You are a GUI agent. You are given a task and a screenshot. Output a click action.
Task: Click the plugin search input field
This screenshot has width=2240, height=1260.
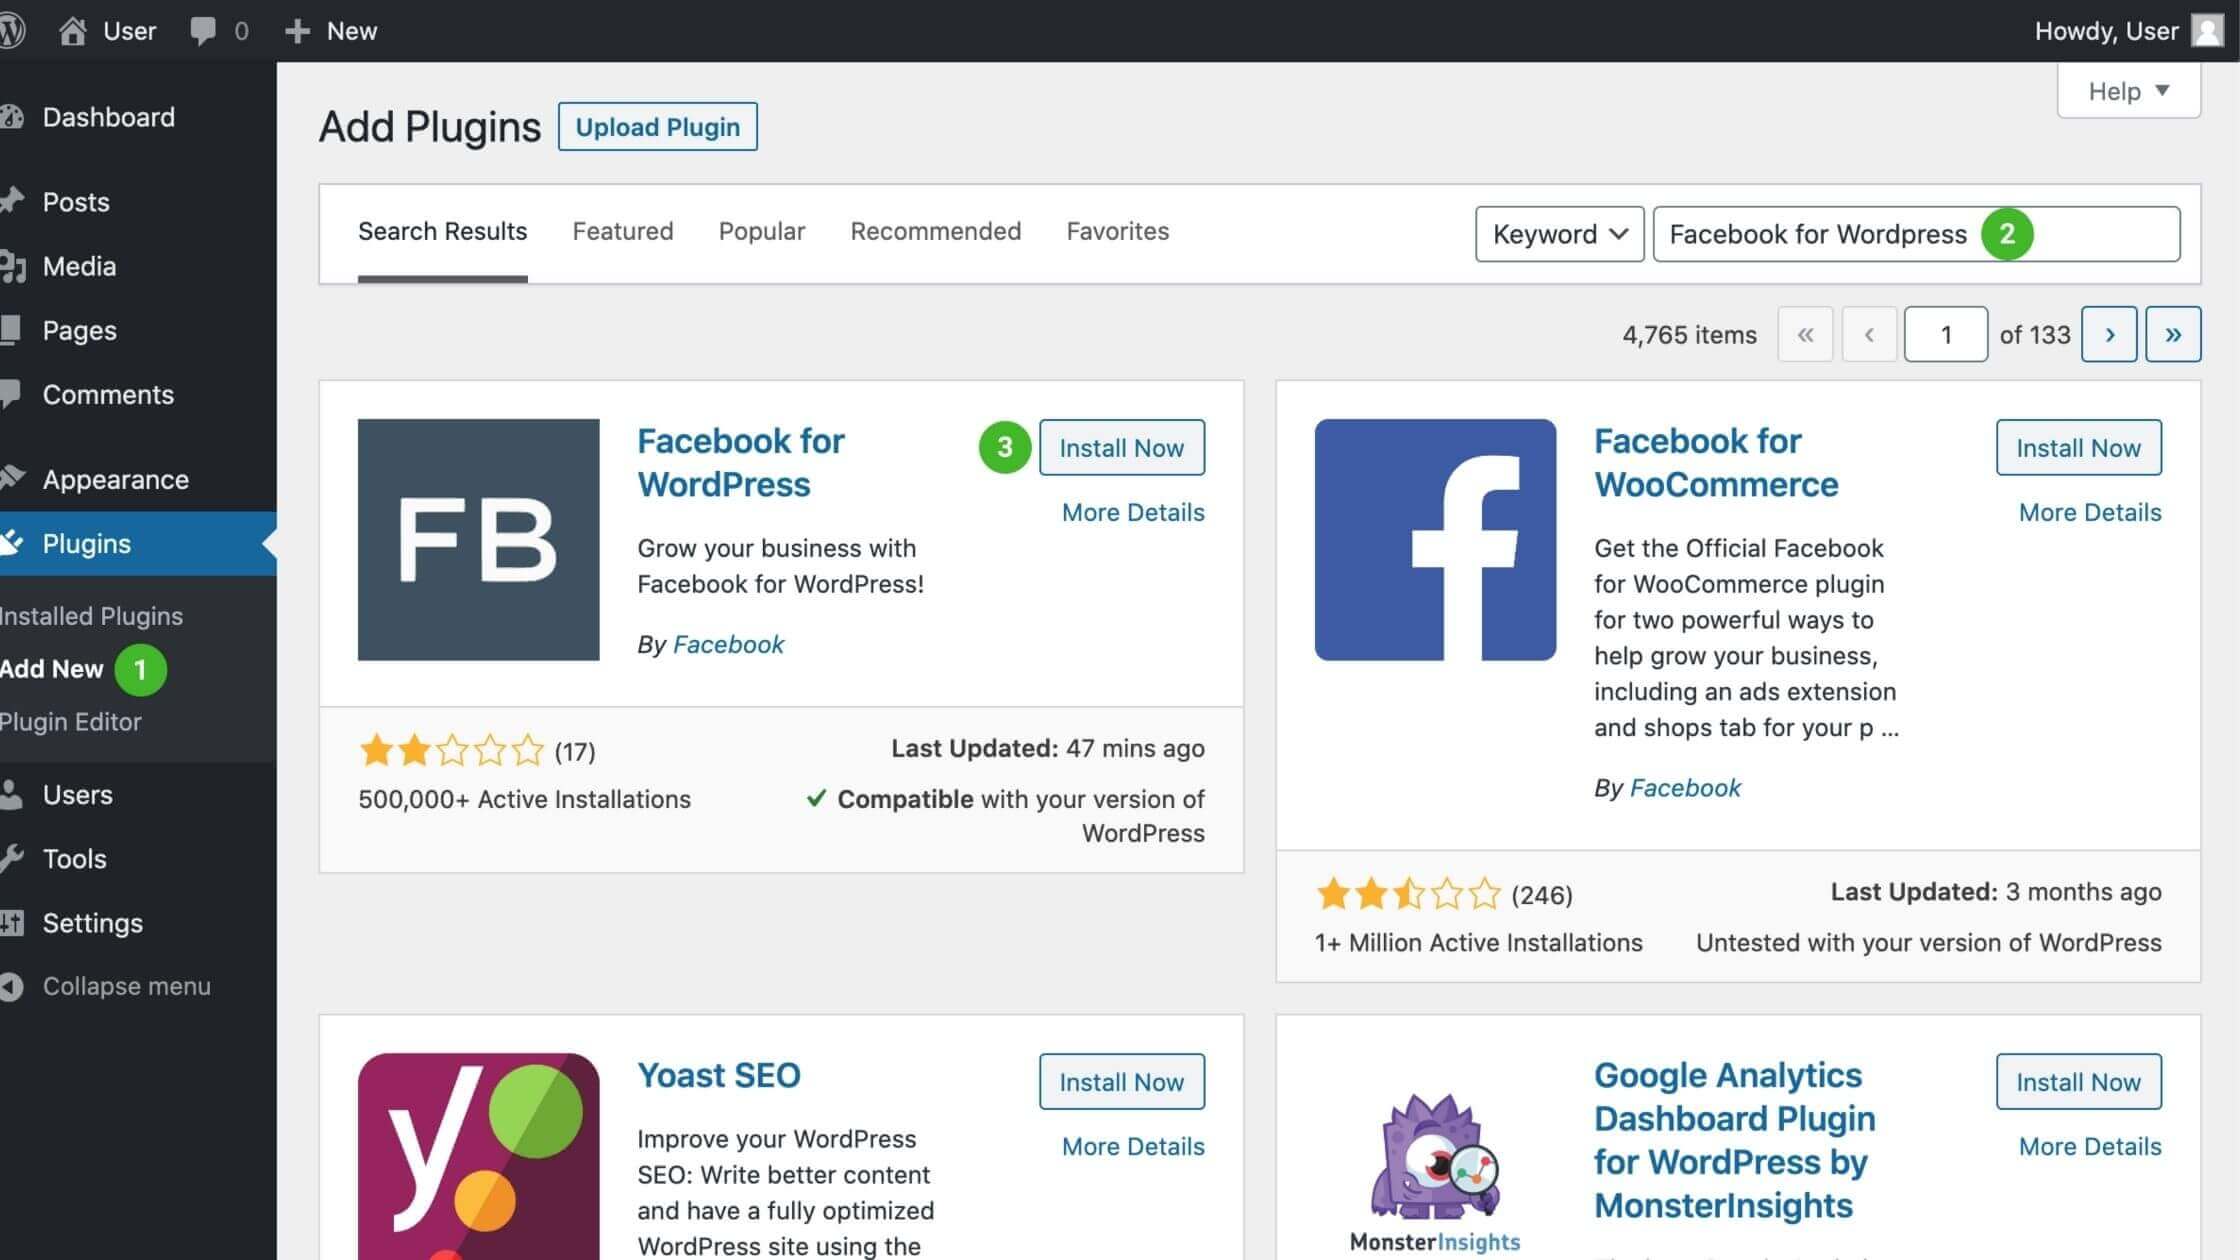pyautogui.click(x=1916, y=234)
